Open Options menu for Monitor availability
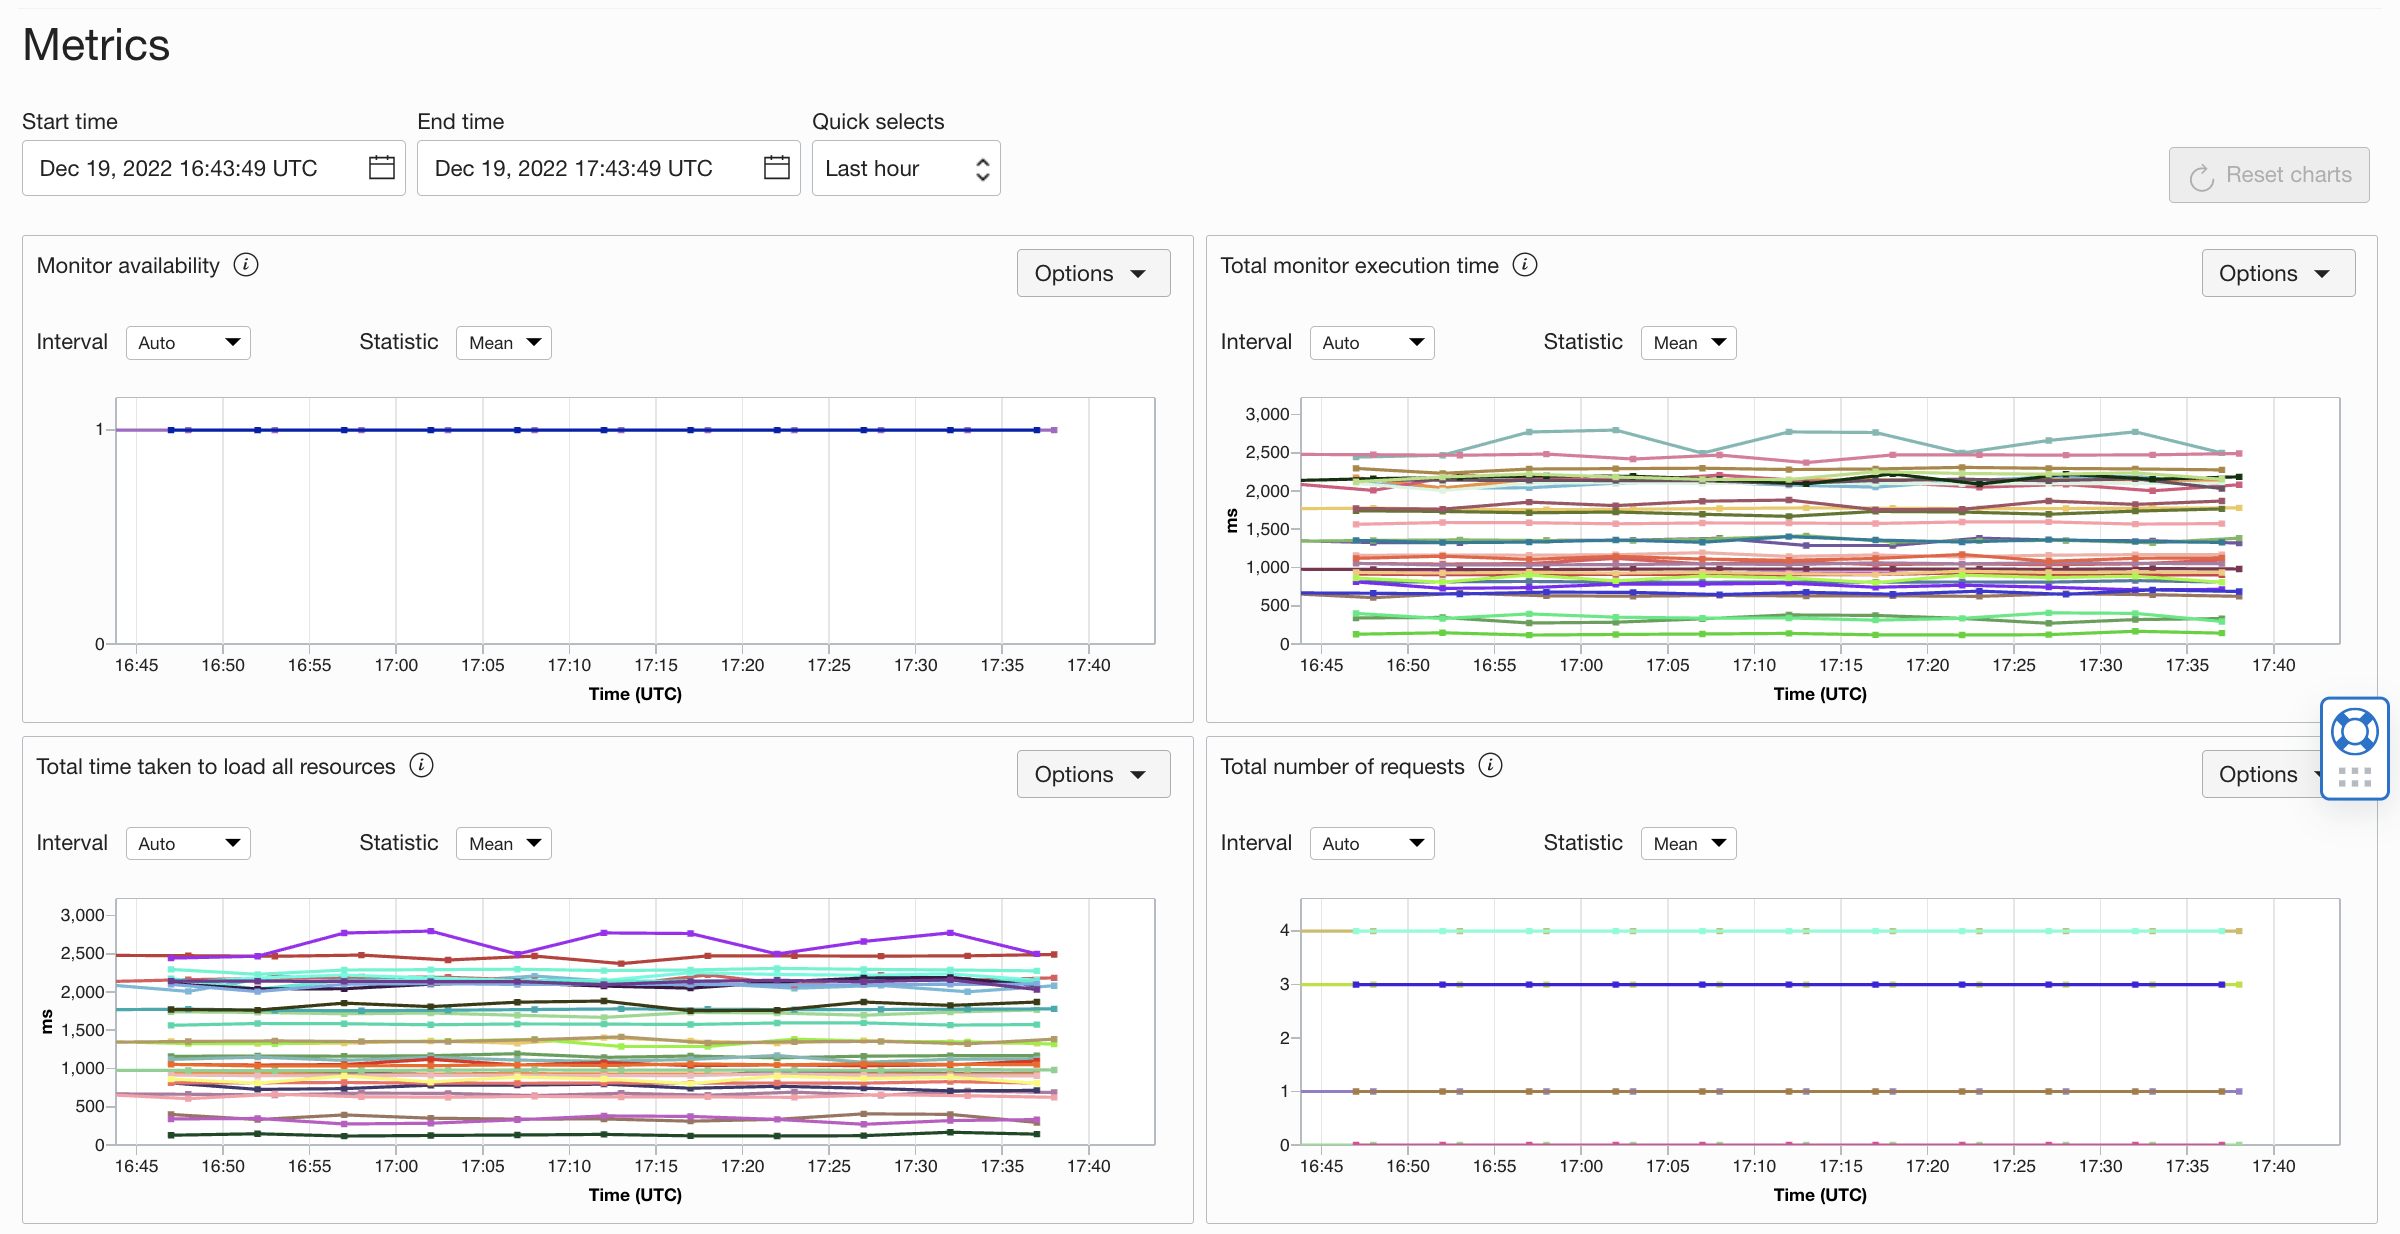This screenshot has height=1234, width=2400. pos(1093,273)
